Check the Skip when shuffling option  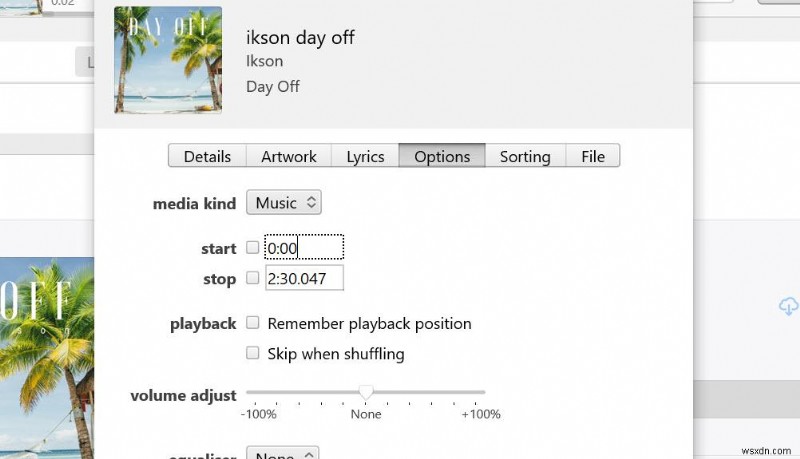[253, 353]
